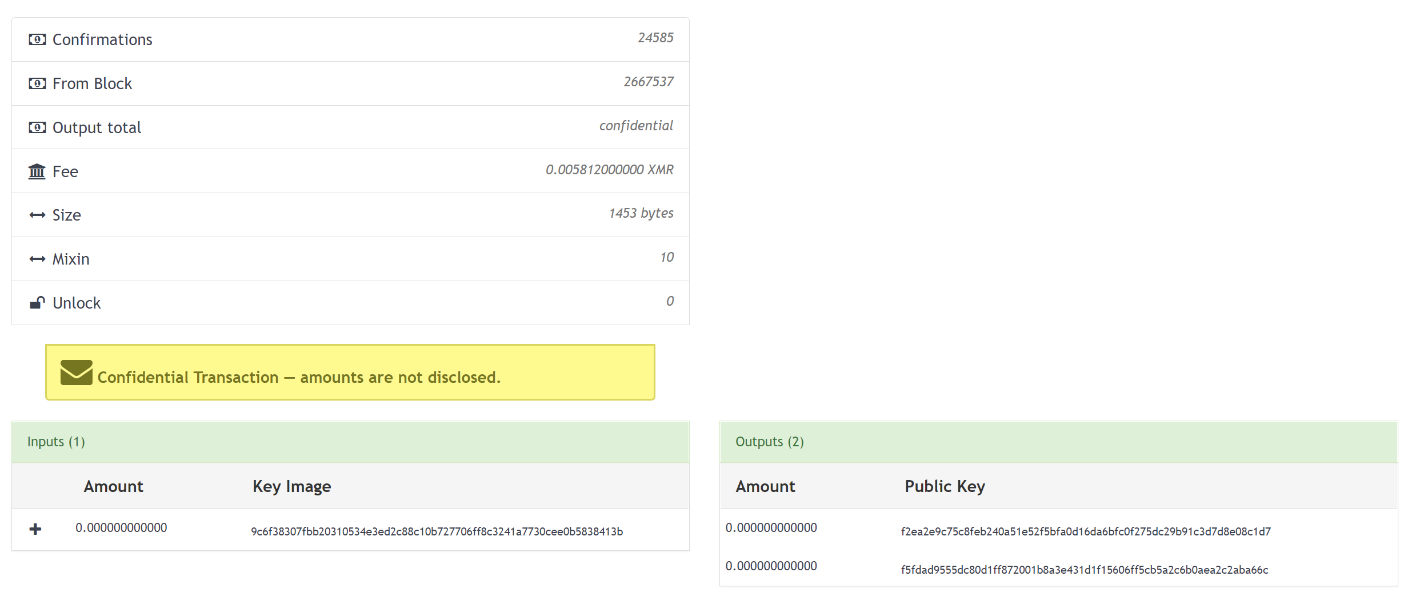Open the output public key starting with f5fdad95
The height and width of the screenshot is (594, 1408).
pos(1084,570)
